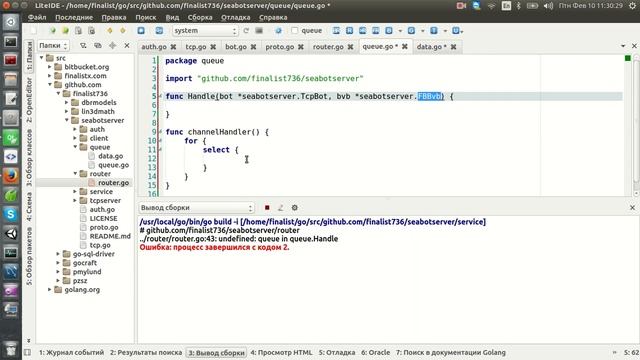
Task: Click the reload environment icon beside system dropdown
Action: [246, 31]
